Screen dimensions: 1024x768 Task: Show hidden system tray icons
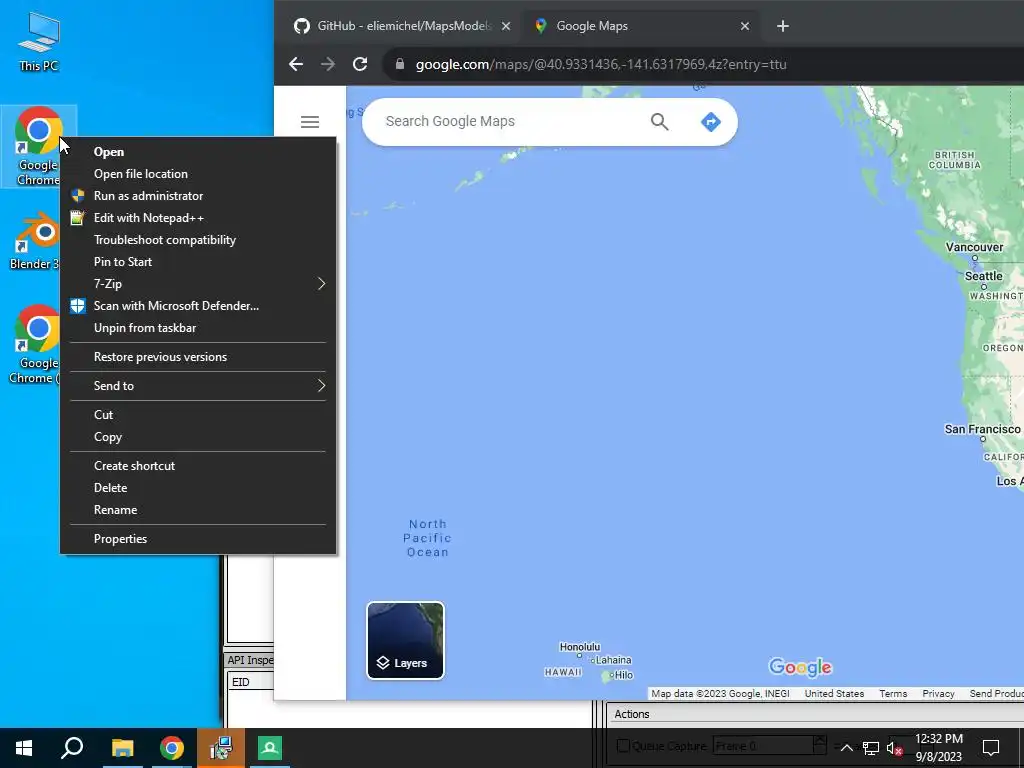point(846,748)
